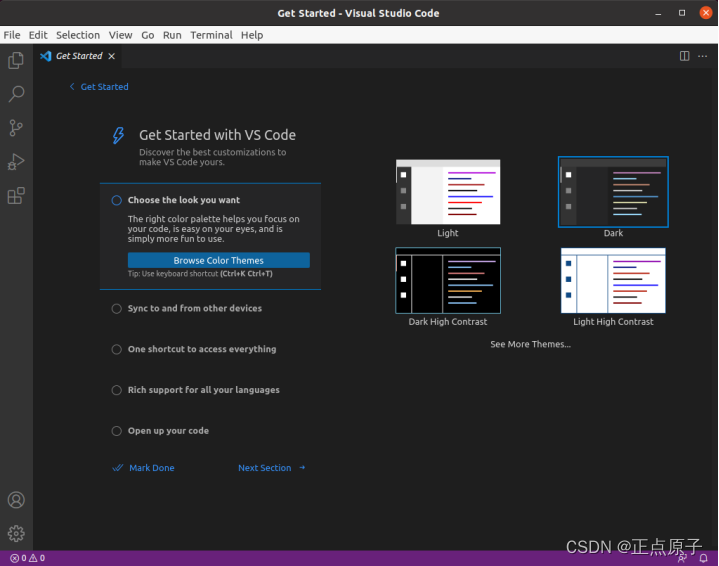Click the Next Section arrow icon
The width and height of the screenshot is (719, 566).
302,467
